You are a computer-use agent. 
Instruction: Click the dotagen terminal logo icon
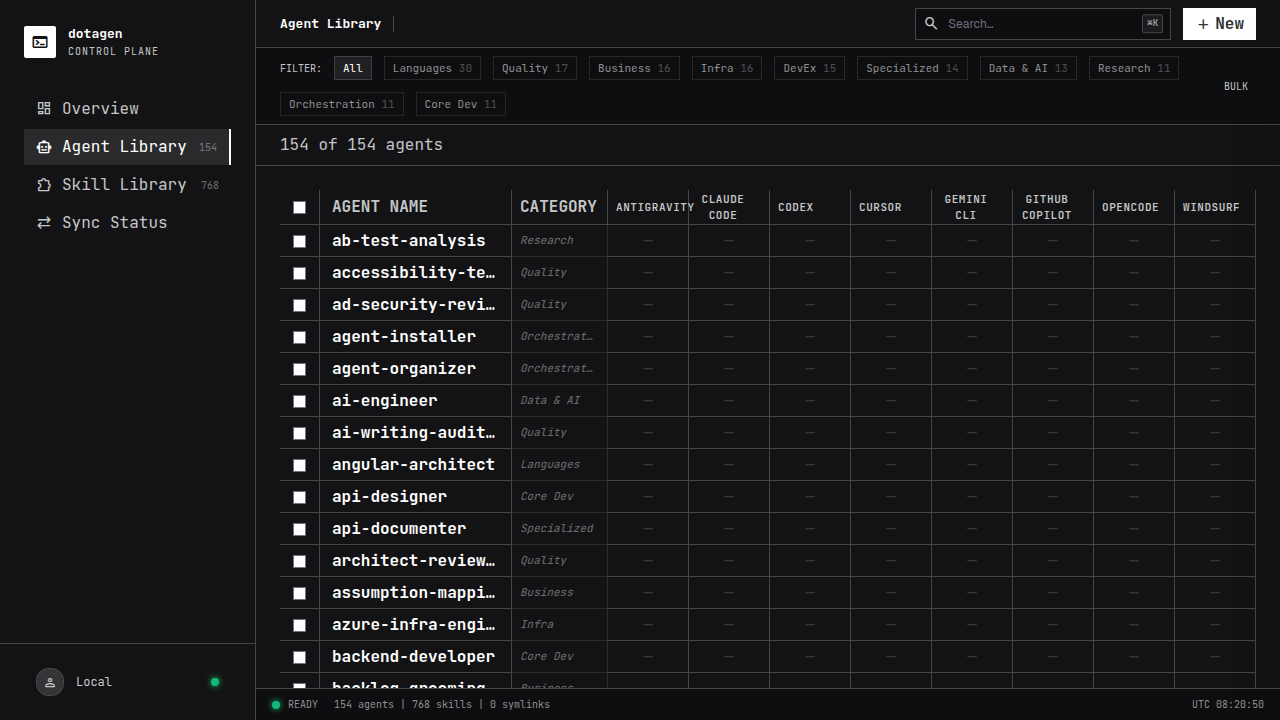tap(40, 42)
